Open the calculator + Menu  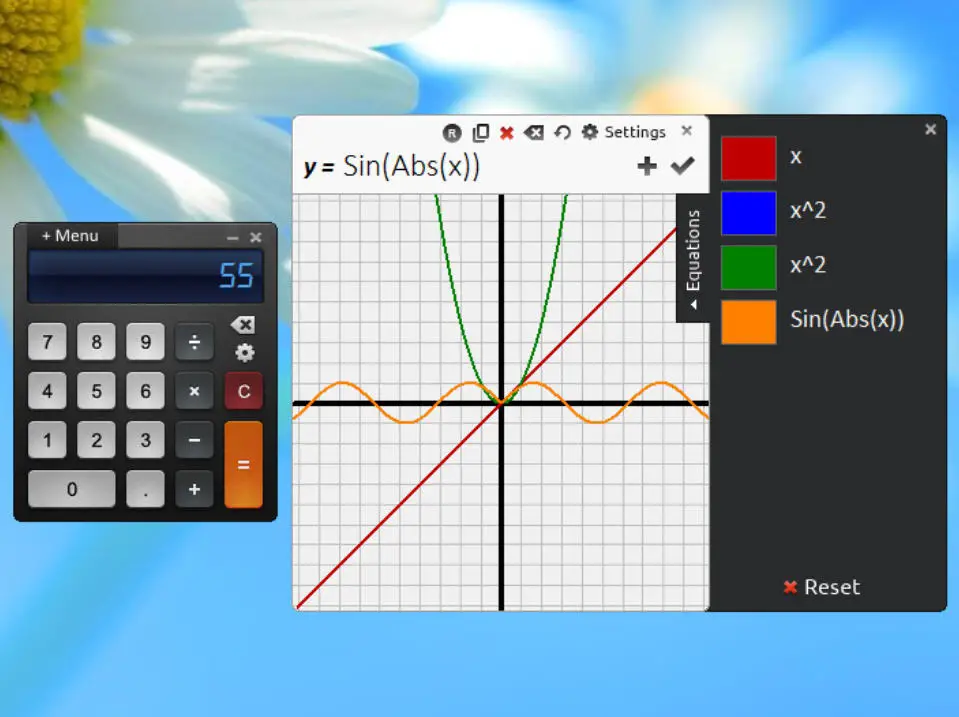coord(70,236)
